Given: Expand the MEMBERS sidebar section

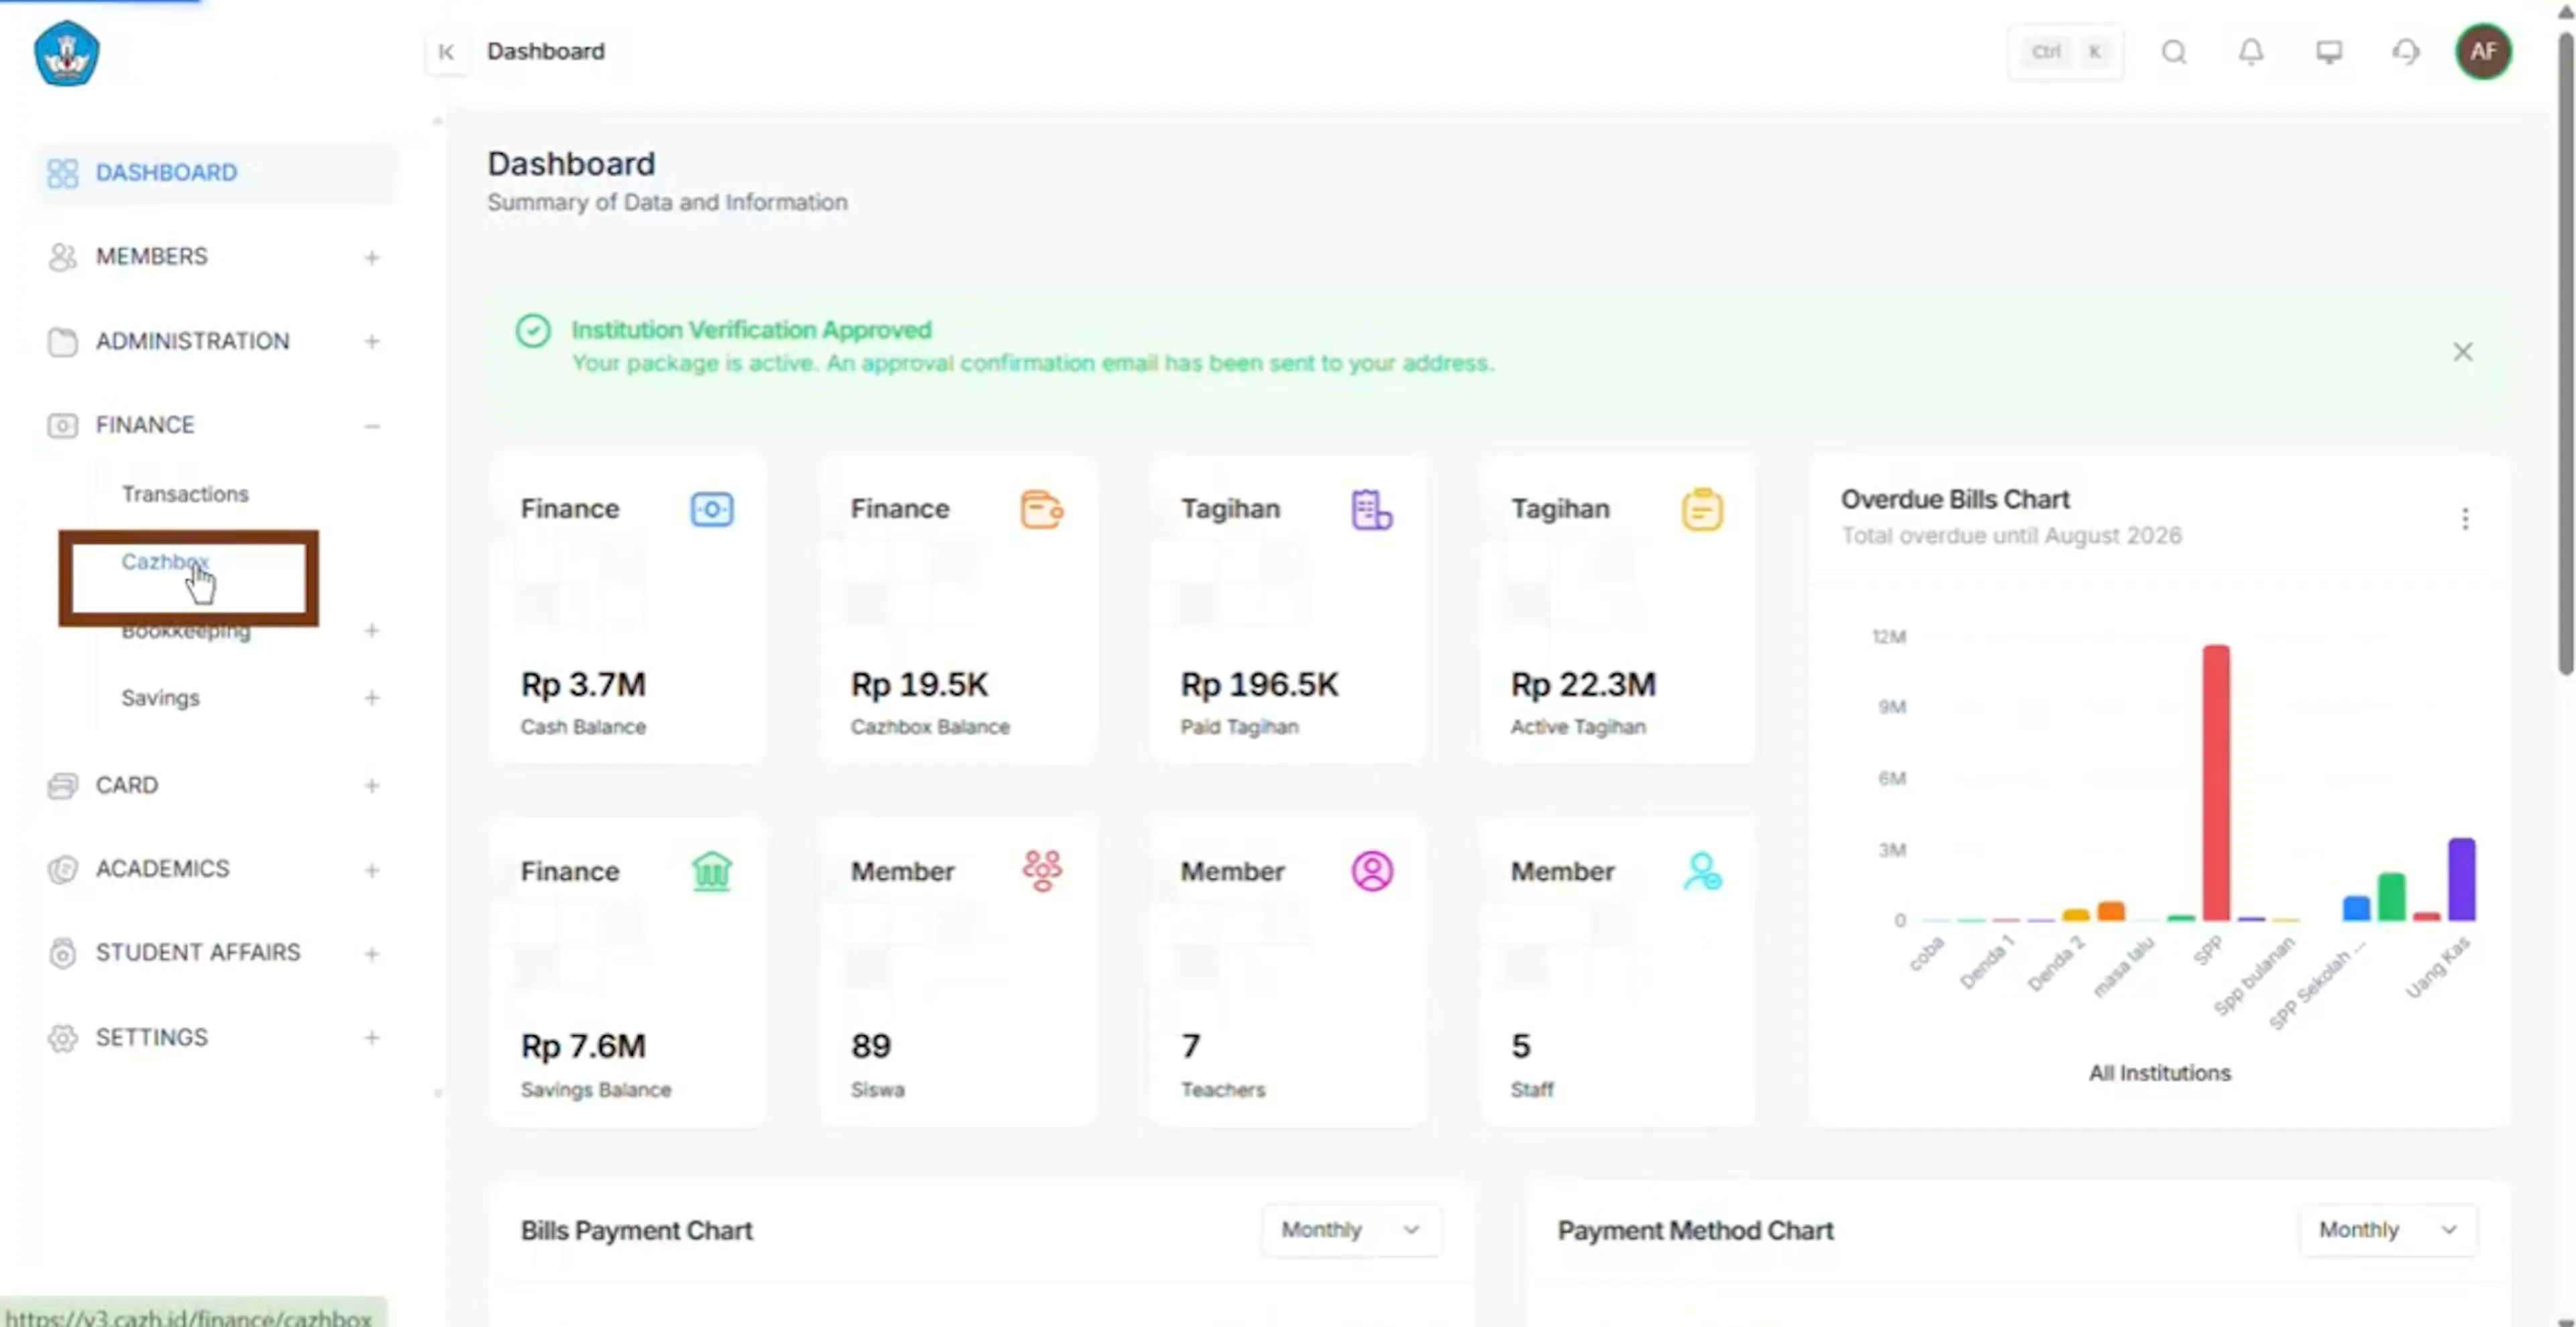Looking at the screenshot, I should 372,258.
